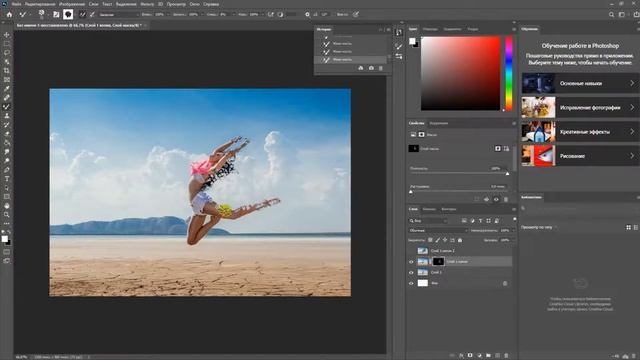Show the top layer Слой 1 копия 2

coord(411,251)
